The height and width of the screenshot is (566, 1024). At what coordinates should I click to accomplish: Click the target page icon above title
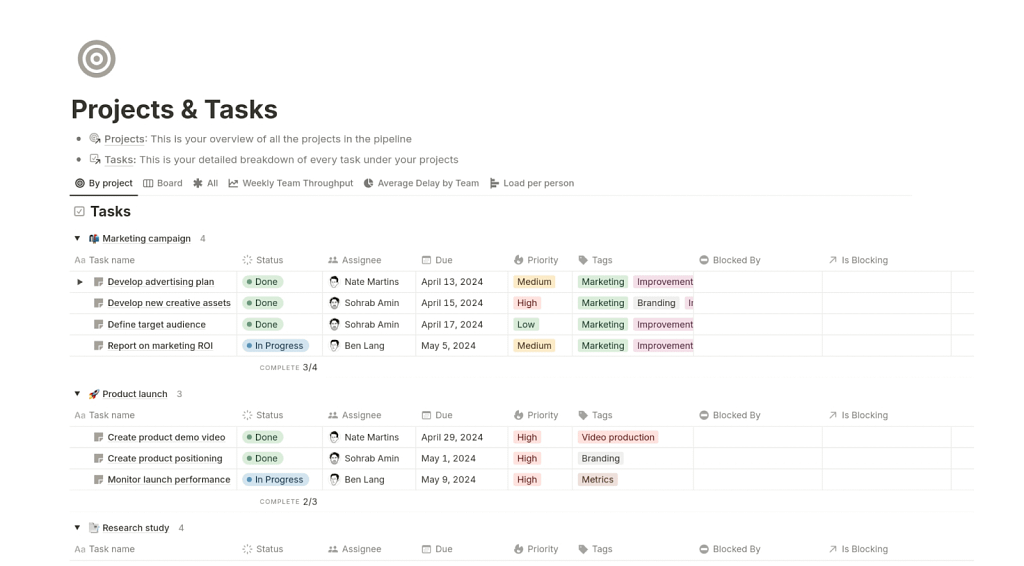(x=97, y=59)
